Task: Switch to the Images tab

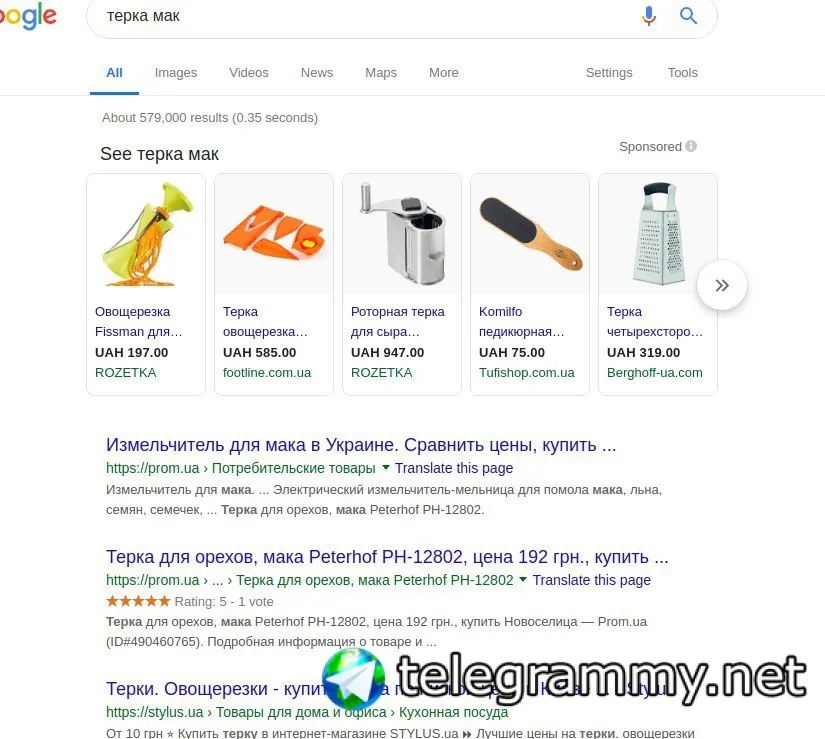Action: coord(176,73)
